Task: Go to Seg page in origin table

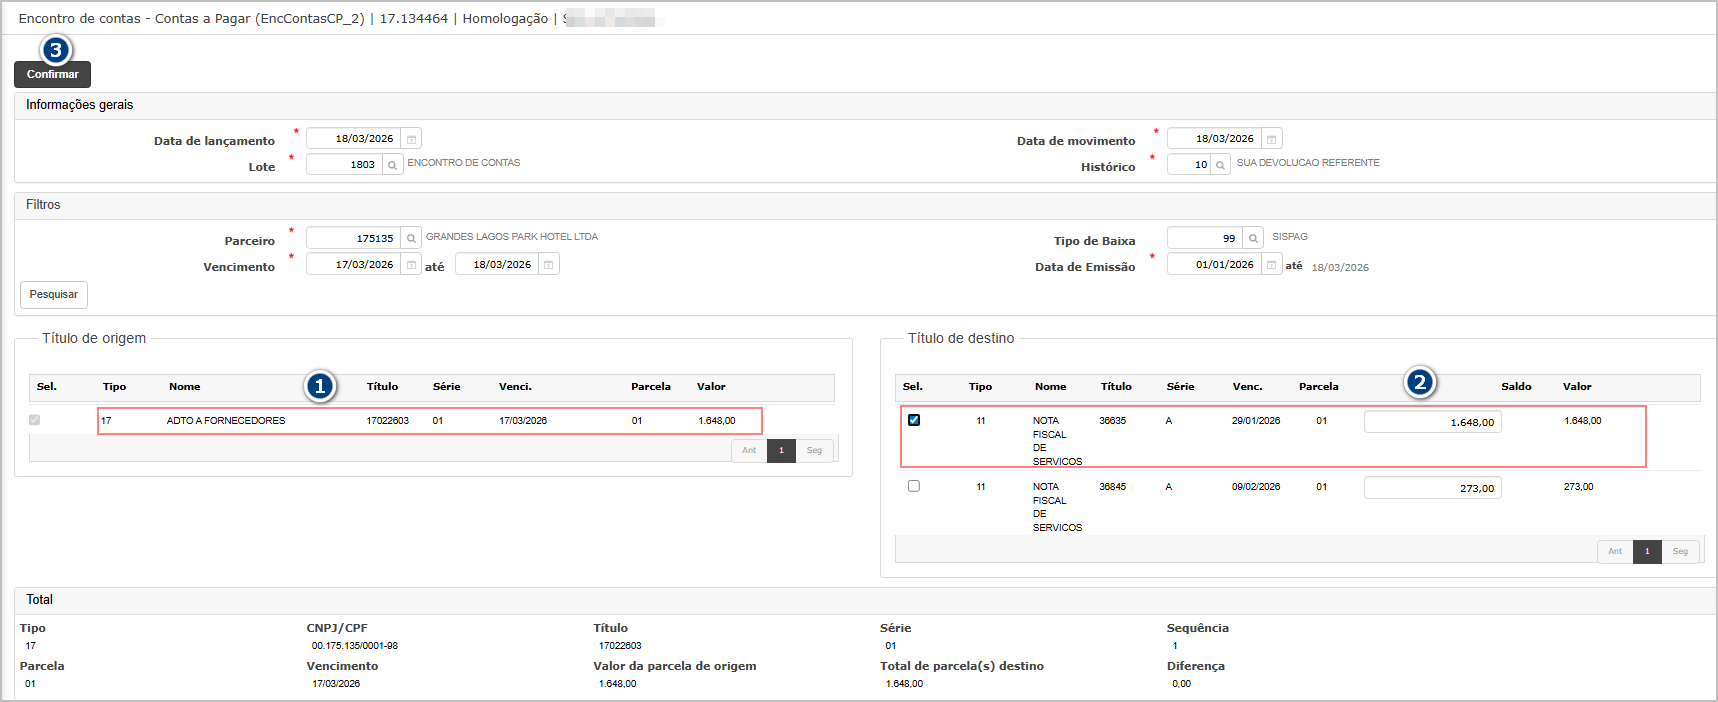Action: tap(814, 451)
